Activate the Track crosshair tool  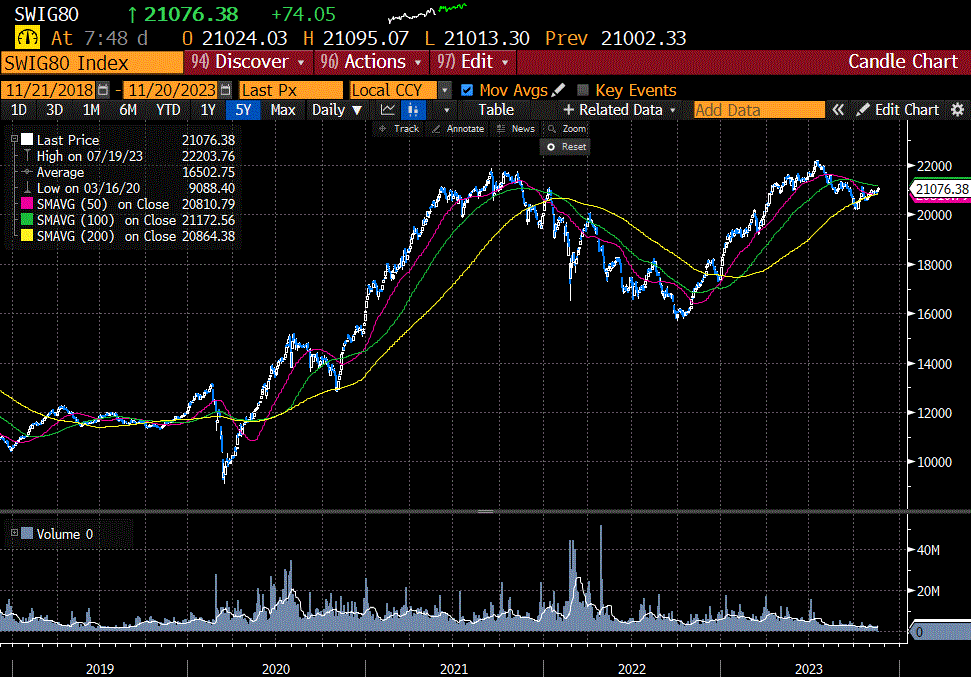tap(399, 129)
